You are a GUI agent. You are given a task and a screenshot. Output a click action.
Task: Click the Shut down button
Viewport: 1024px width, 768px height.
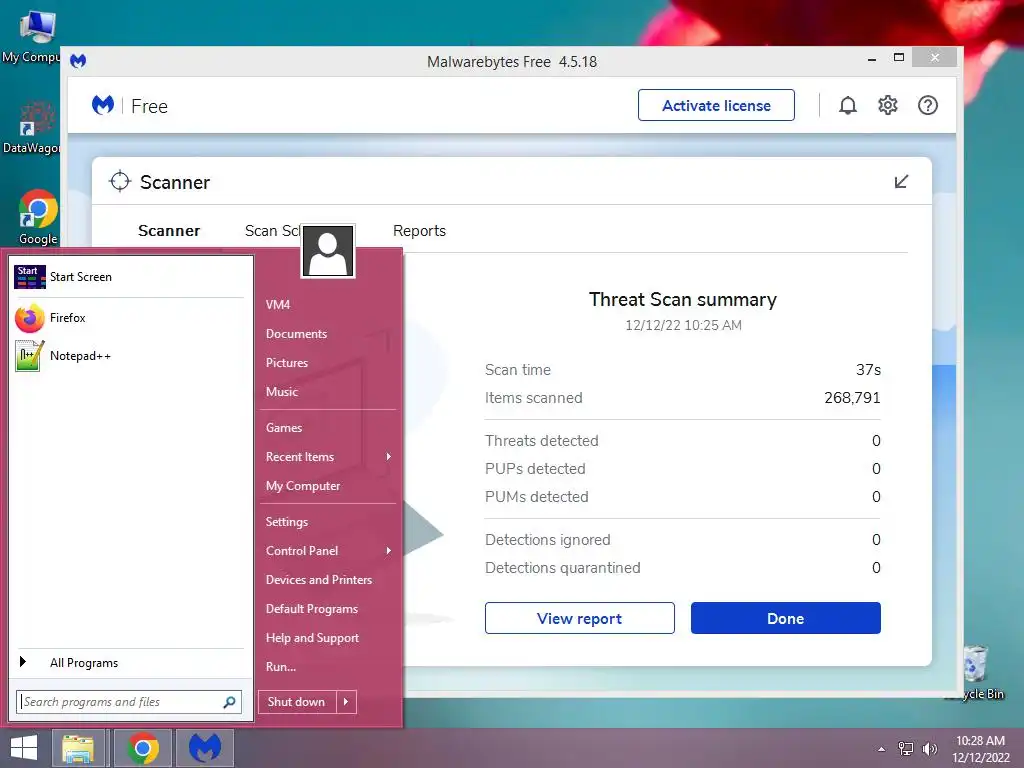coord(297,702)
